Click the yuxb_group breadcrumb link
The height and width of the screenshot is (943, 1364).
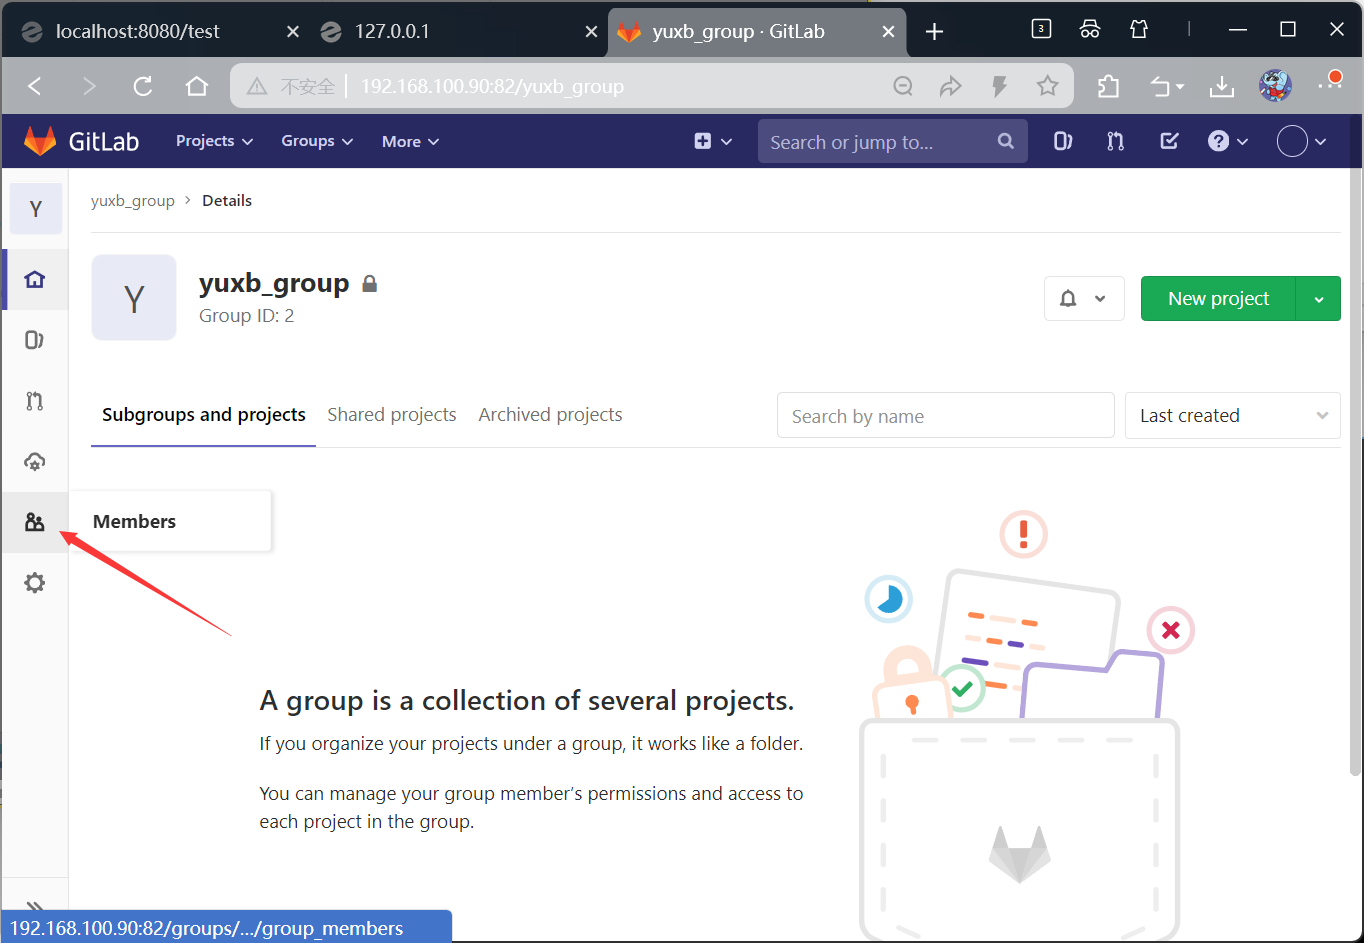(x=133, y=200)
